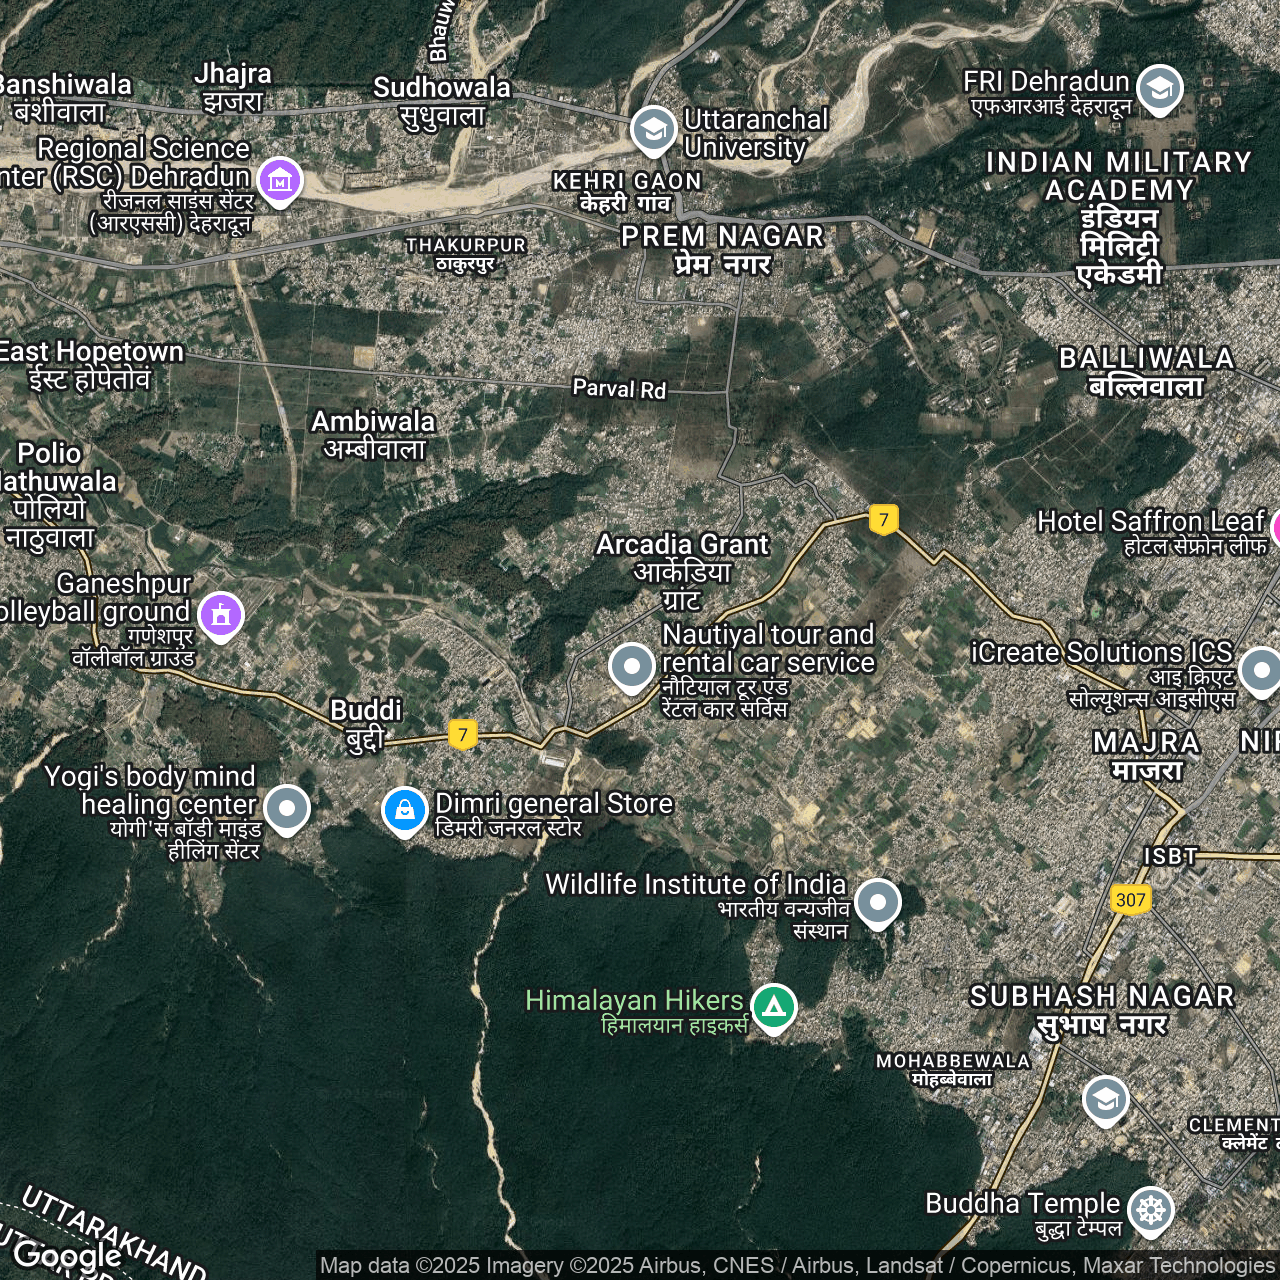The width and height of the screenshot is (1280, 1280).
Task: Click the route 7 shield near Buddi
Action: pos(462,735)
